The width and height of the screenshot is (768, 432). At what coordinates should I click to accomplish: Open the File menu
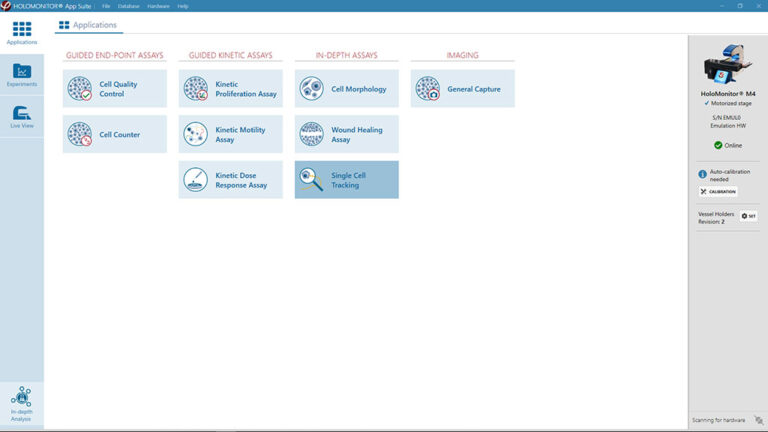tap(106, 6)
